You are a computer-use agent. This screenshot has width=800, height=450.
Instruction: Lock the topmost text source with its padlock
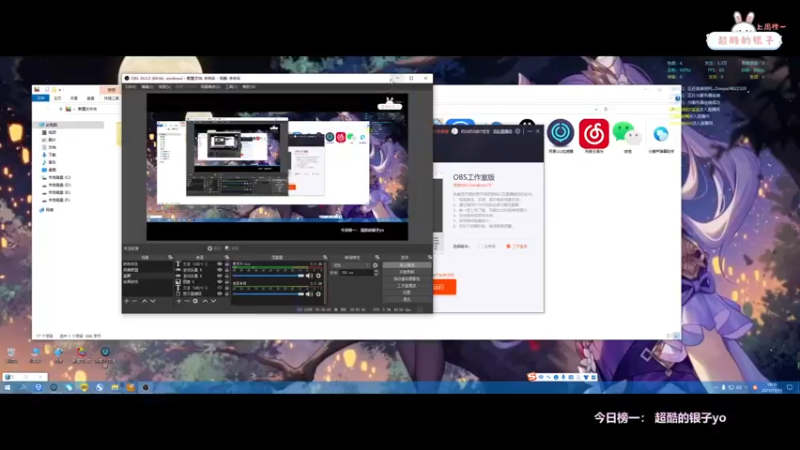click(227, 264)
